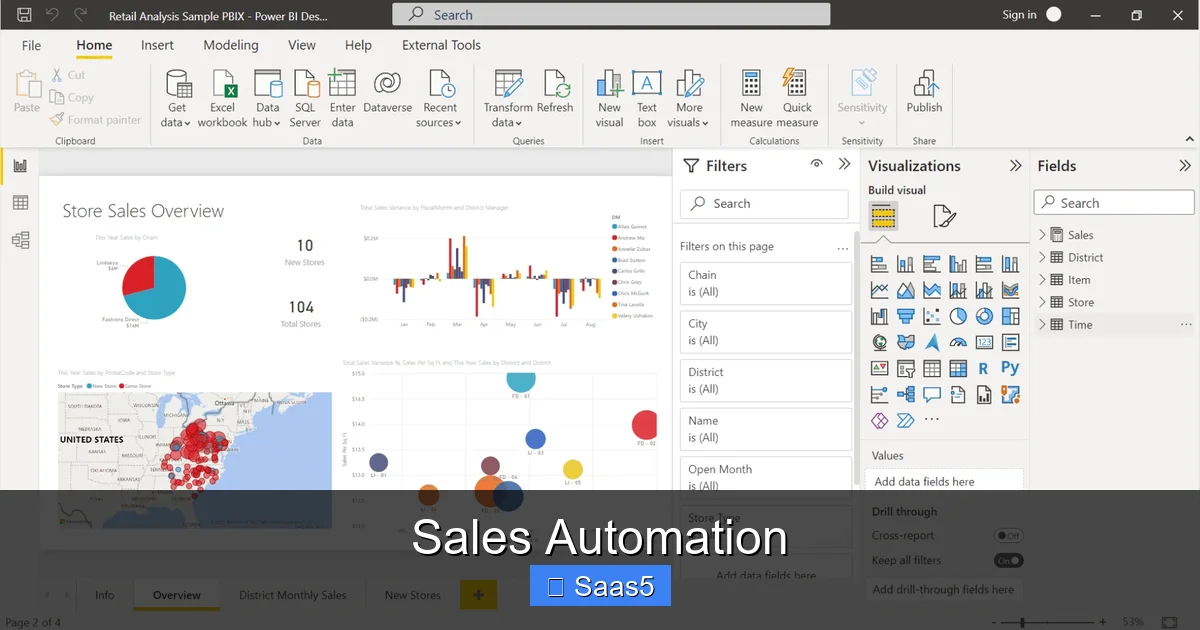
Task: Choose the Q&A speech bubble visual
Action: point(932,394)
